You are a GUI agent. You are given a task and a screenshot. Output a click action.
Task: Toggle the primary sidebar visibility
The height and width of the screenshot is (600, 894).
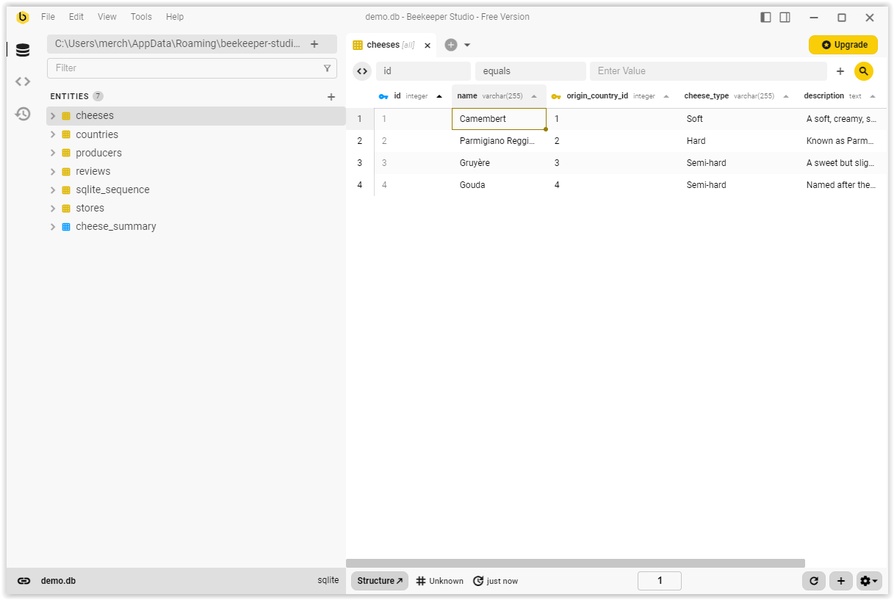[766, 17]
